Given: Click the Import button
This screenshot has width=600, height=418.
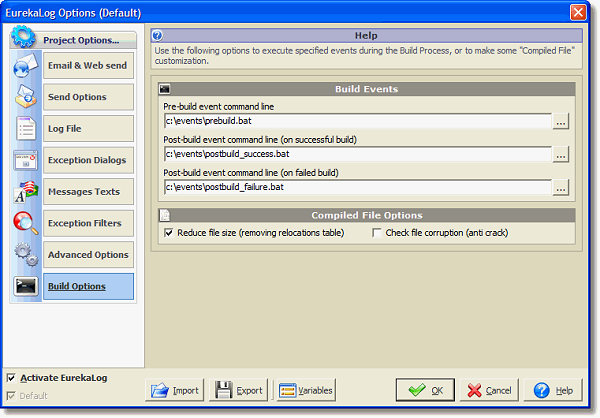Looking at the screenshot, I should tap(174, 390).
